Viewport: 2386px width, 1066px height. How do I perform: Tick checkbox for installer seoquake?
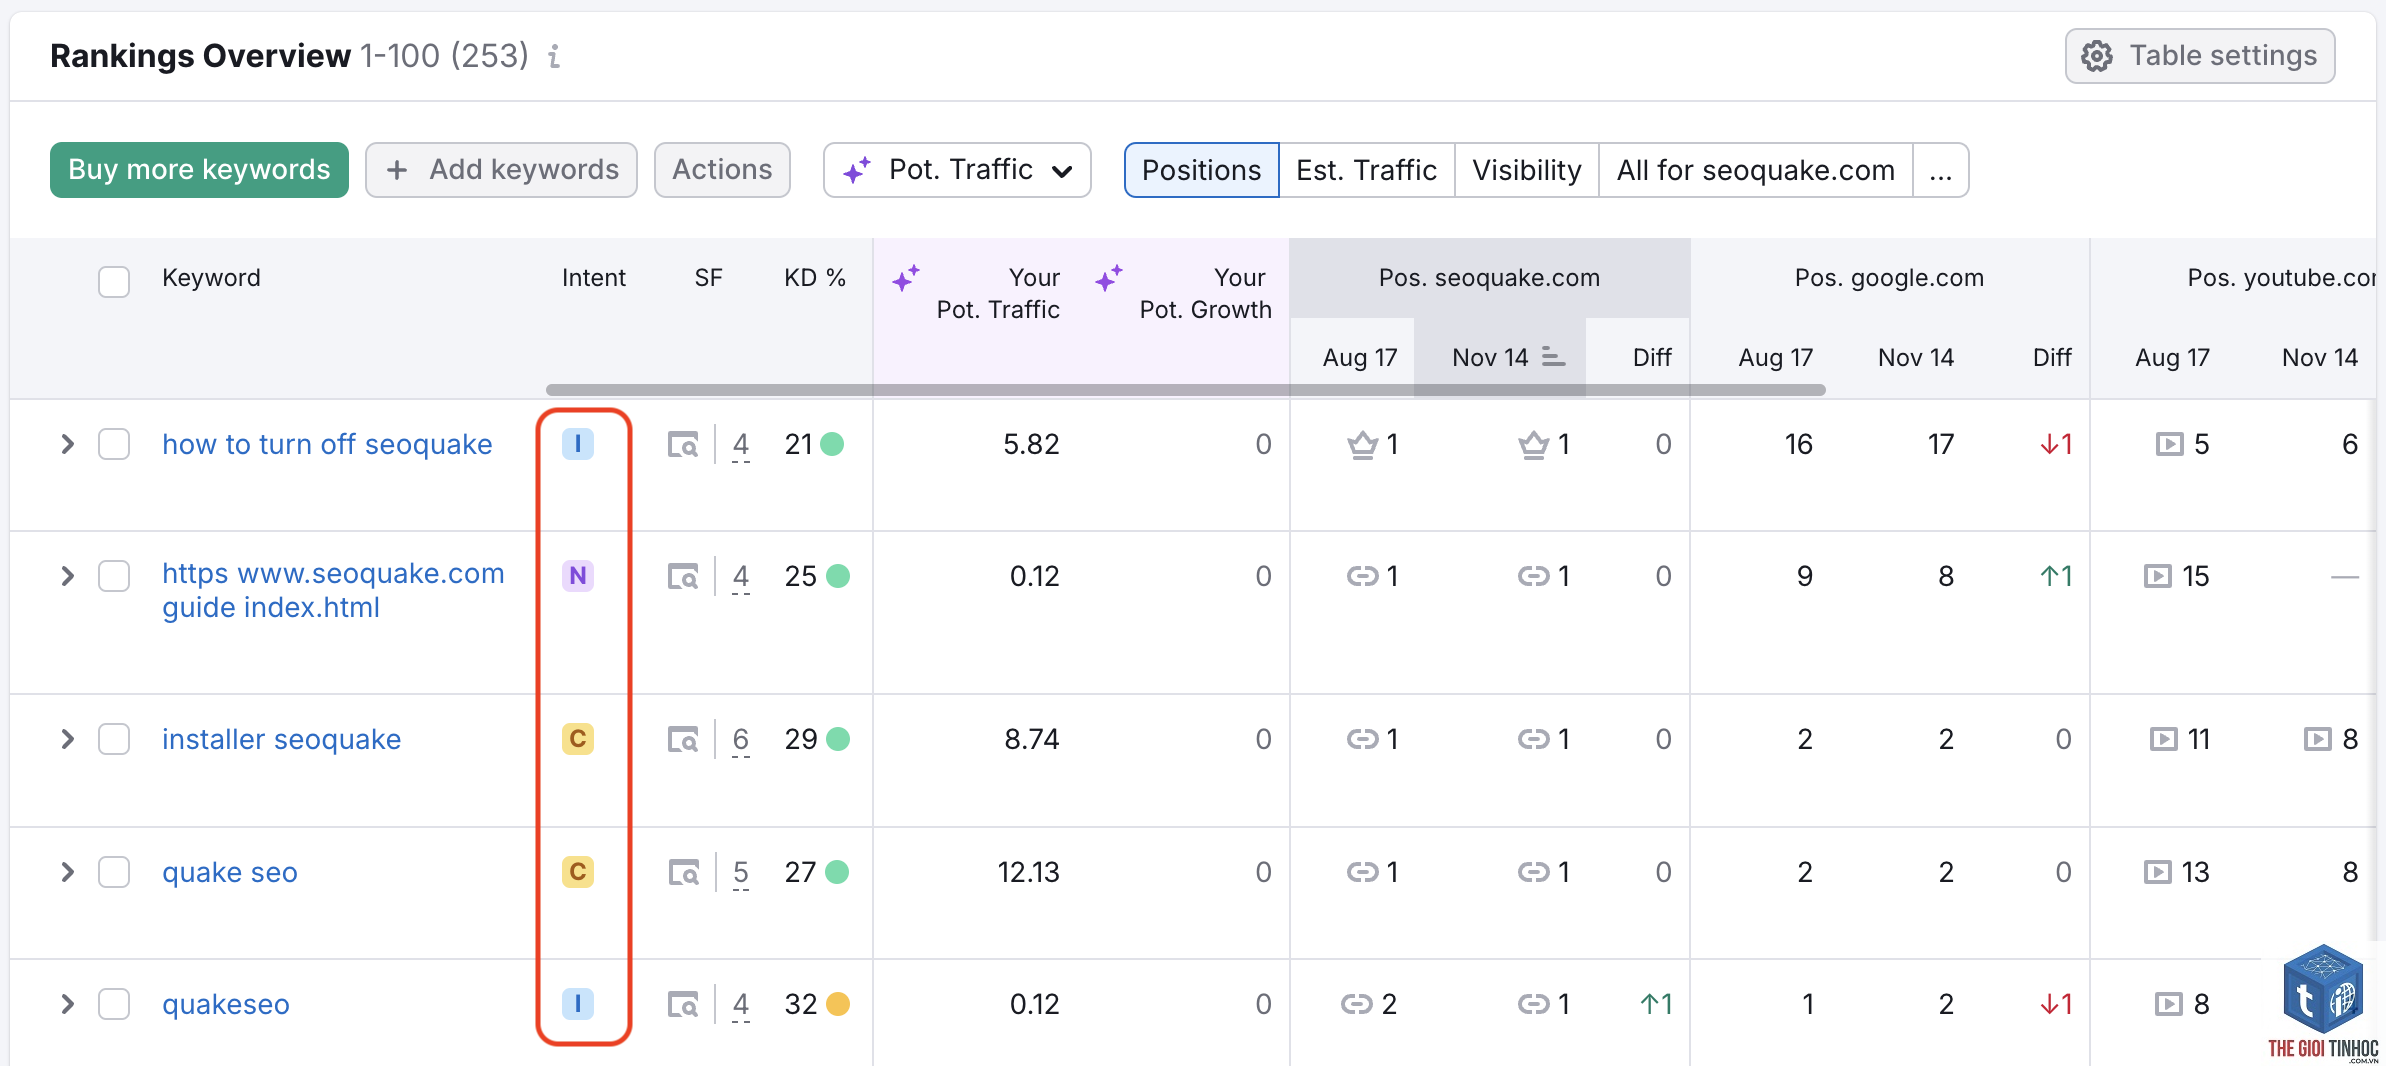point(114,739)
